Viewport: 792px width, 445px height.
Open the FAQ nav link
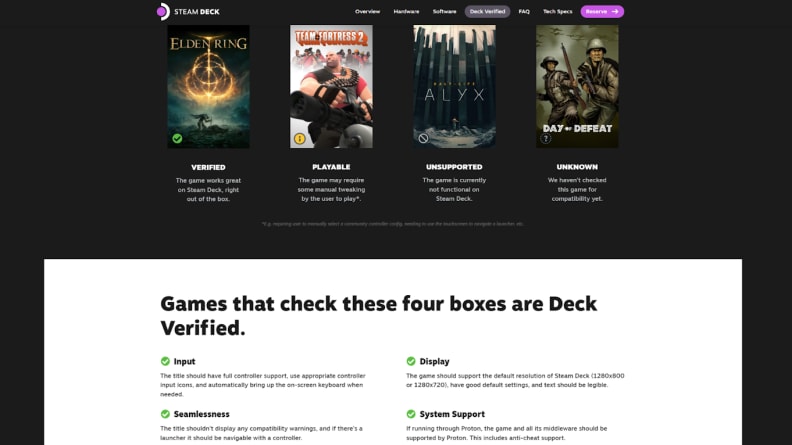524,11
